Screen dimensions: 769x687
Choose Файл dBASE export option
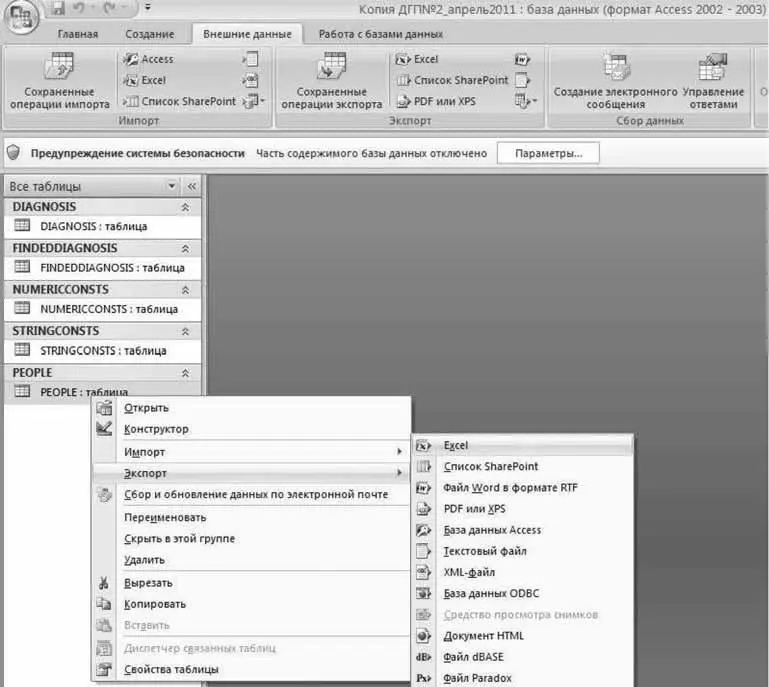[x=523, y=657]
